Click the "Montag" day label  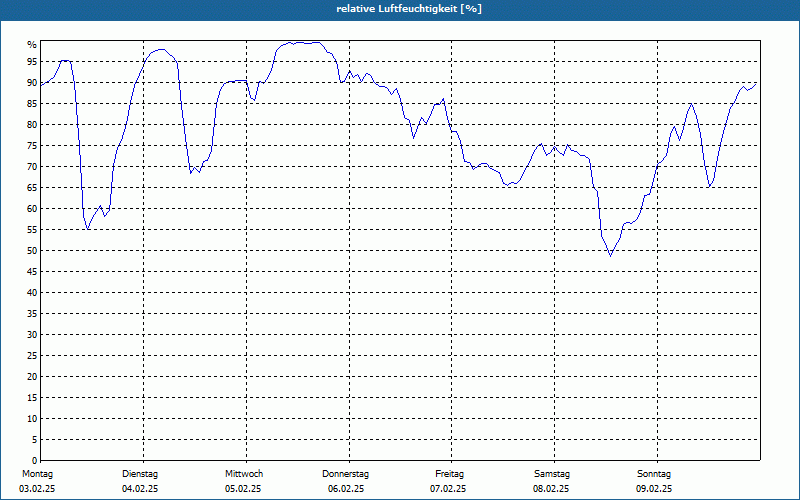tap(37, 474)
